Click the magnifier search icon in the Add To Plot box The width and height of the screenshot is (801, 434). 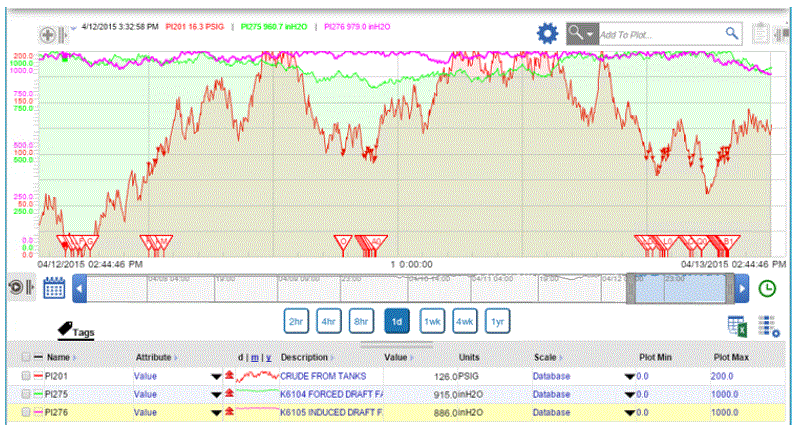coord(732,34)
